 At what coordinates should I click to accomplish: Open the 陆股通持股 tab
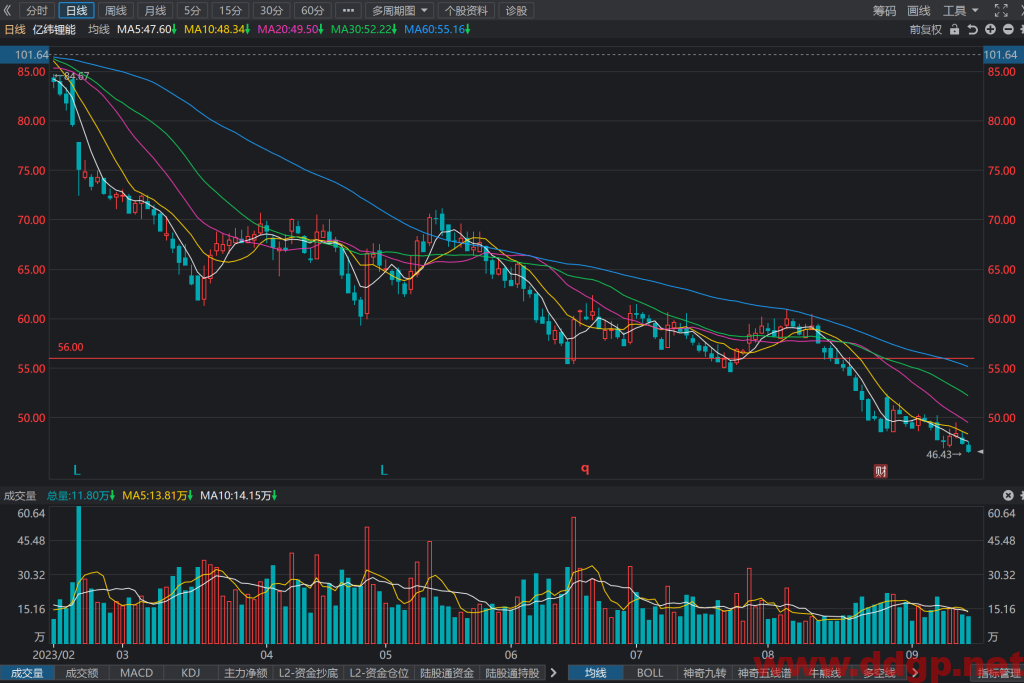click(512, 673)
